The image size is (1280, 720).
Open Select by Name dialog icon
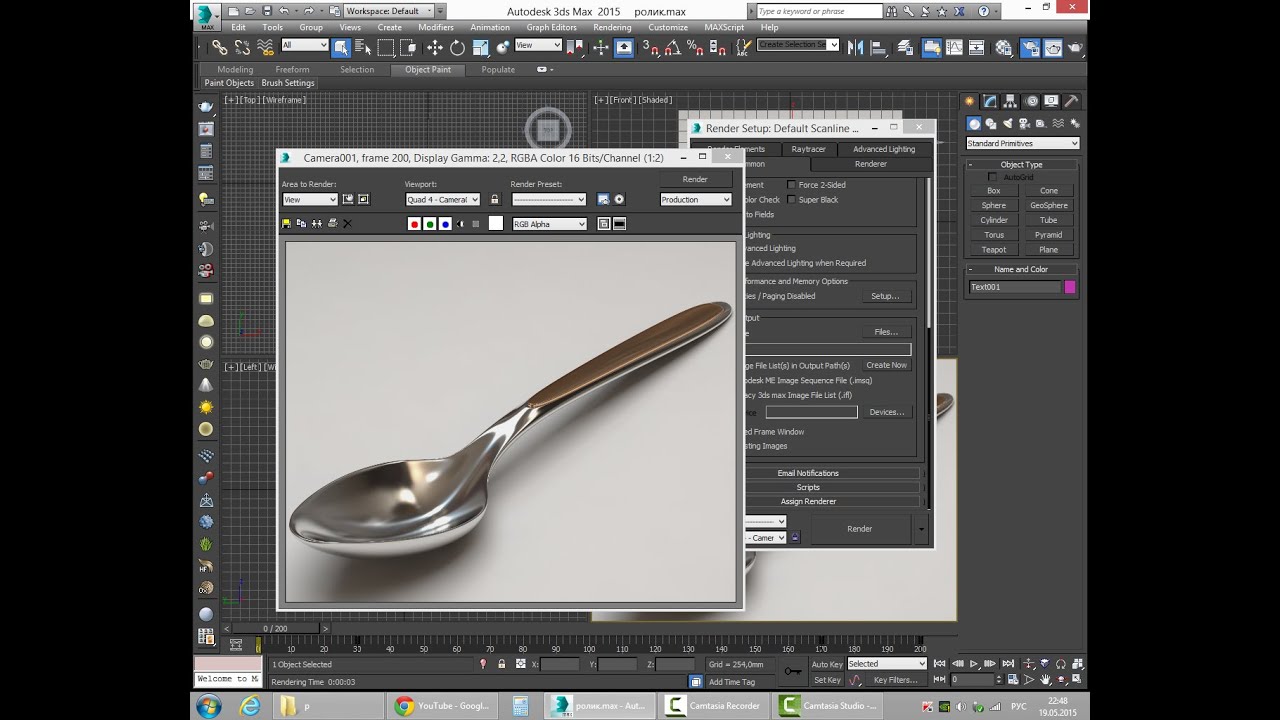pos(364,47)
